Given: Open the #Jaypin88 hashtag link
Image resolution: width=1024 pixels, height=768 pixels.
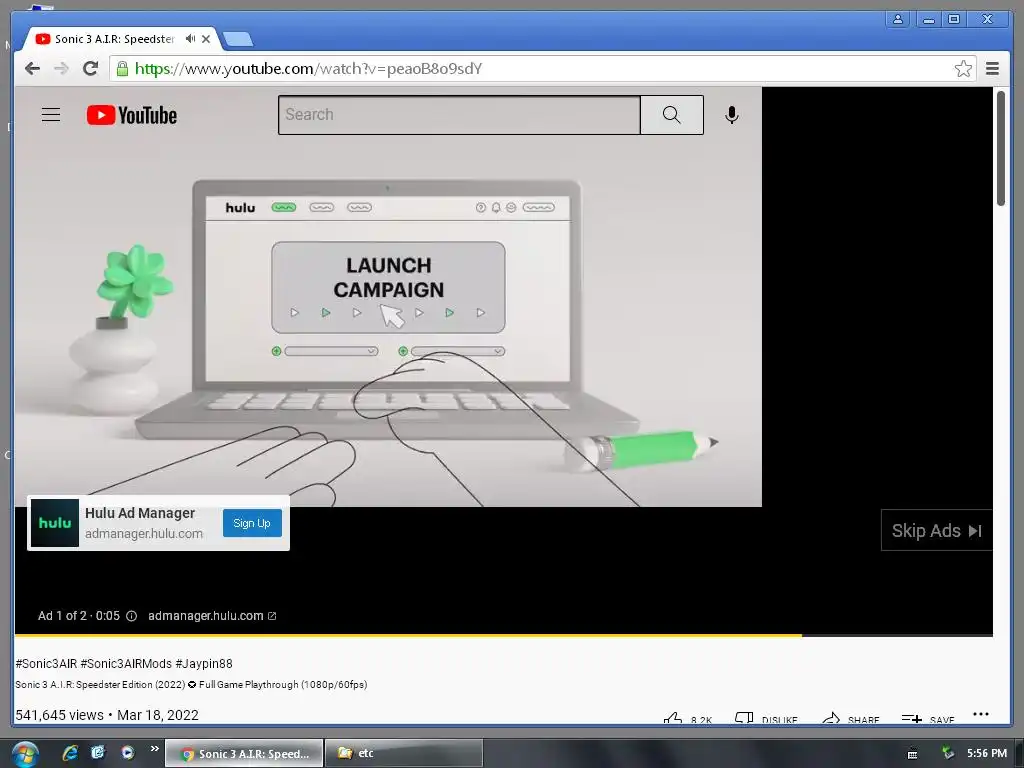Looking at the screenshot, I should pyautogui.click(x=204, y=664).
